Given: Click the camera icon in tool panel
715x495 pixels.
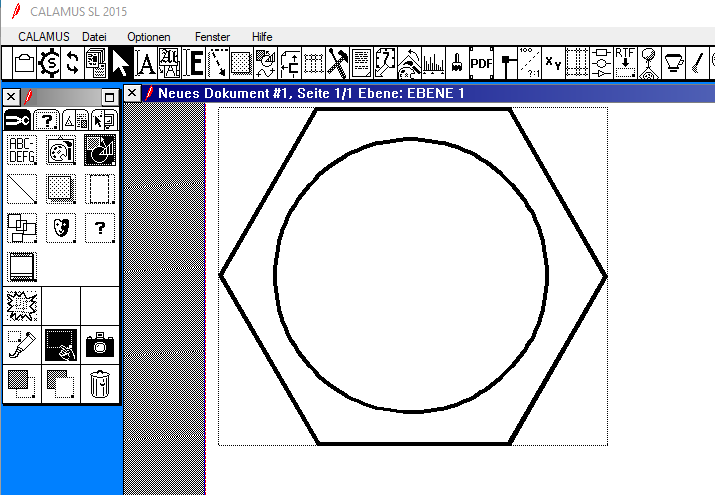Looking at the screenshot, I should (99, 345).
